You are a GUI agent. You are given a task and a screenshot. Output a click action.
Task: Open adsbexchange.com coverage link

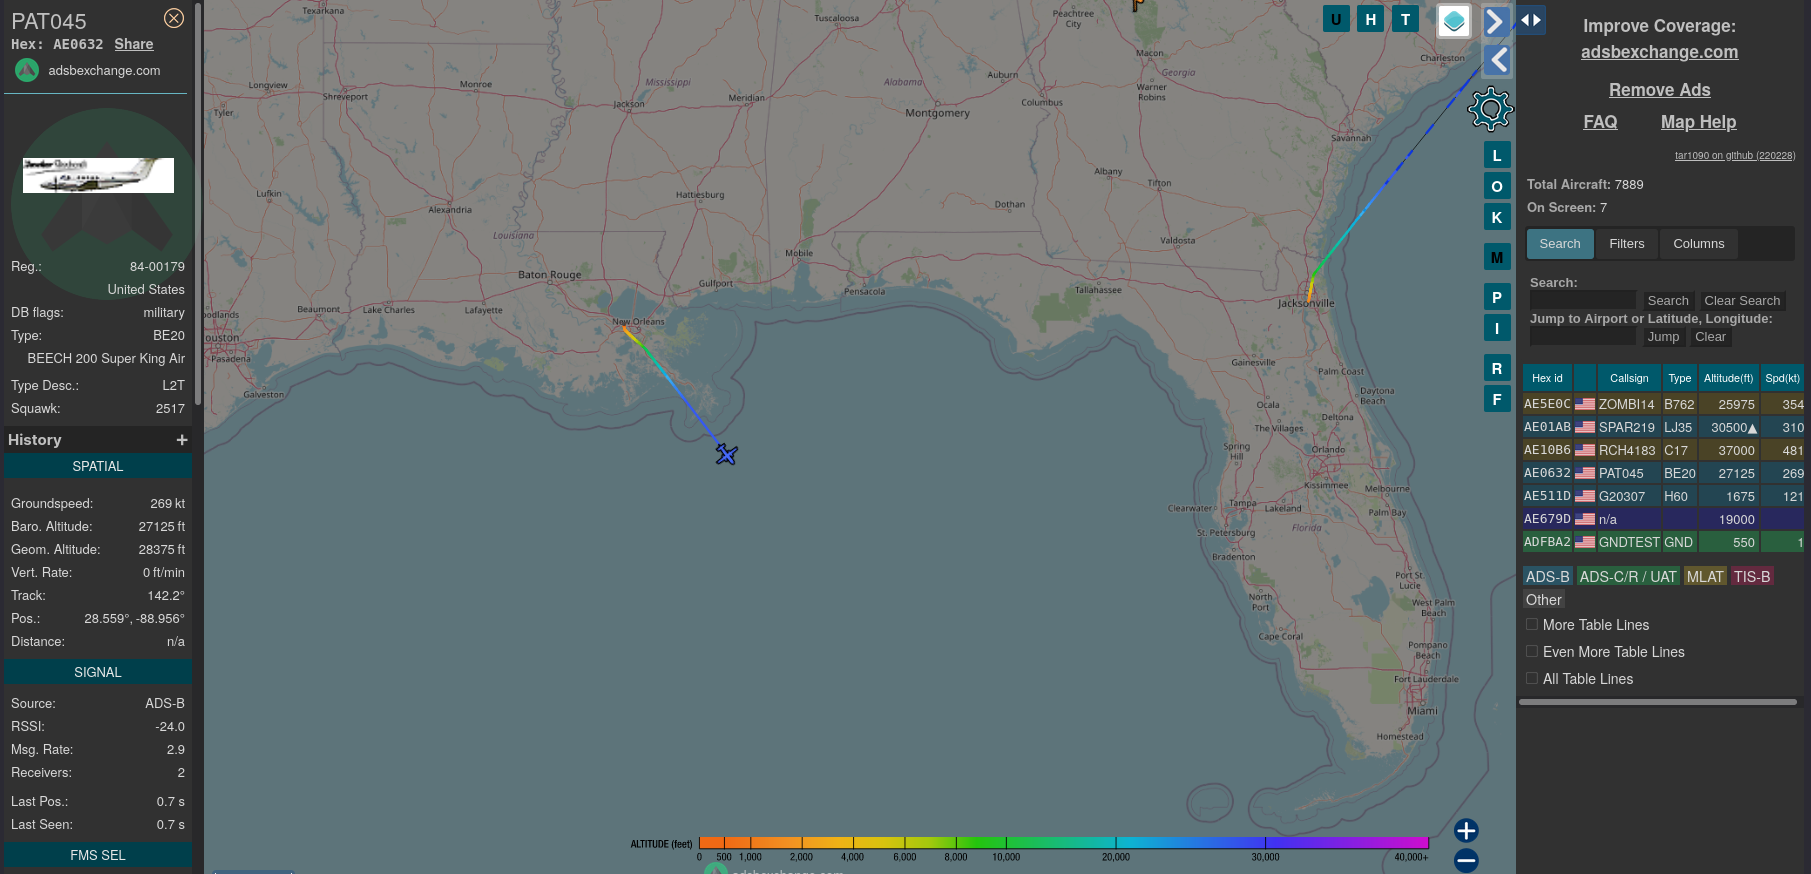[x=1659, y=52]
